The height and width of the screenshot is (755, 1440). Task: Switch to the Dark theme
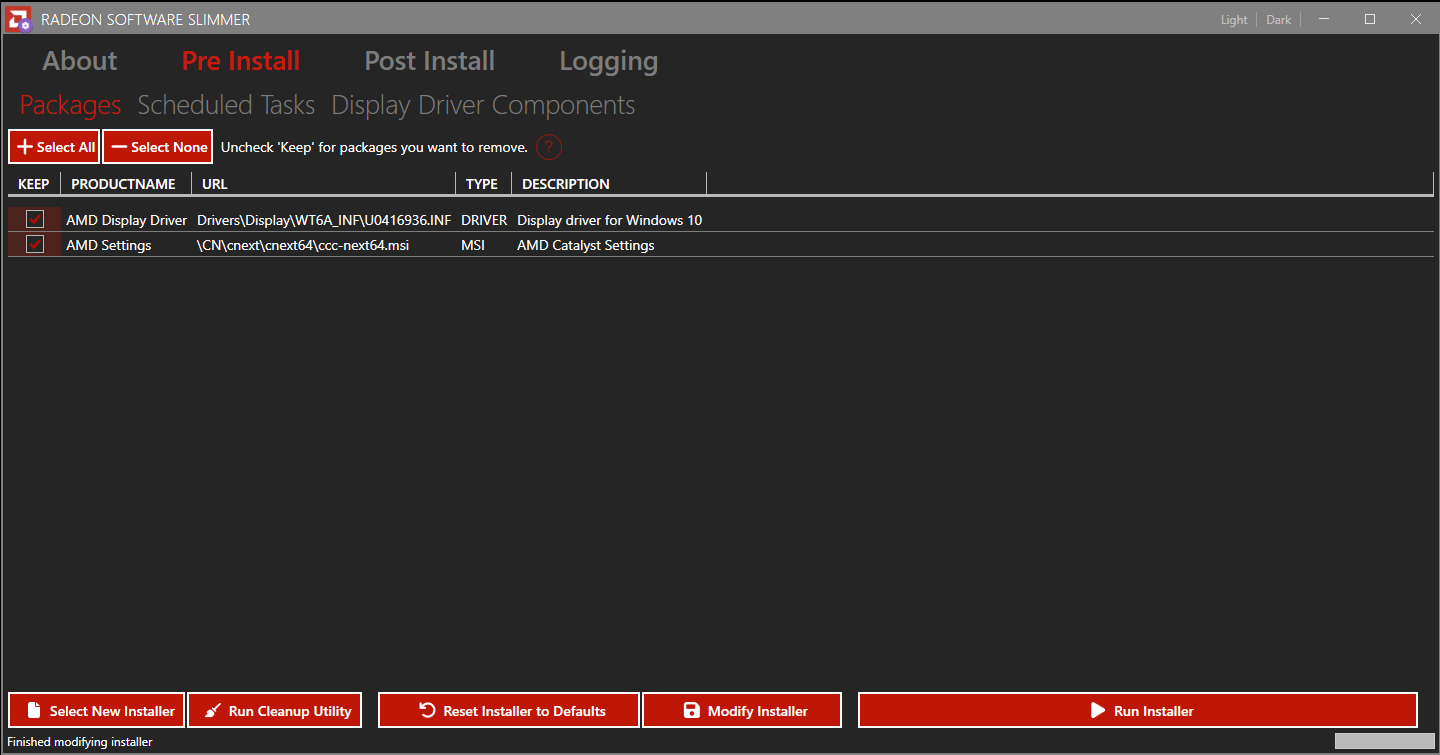pyautogui.click(x=1279, y=20)
